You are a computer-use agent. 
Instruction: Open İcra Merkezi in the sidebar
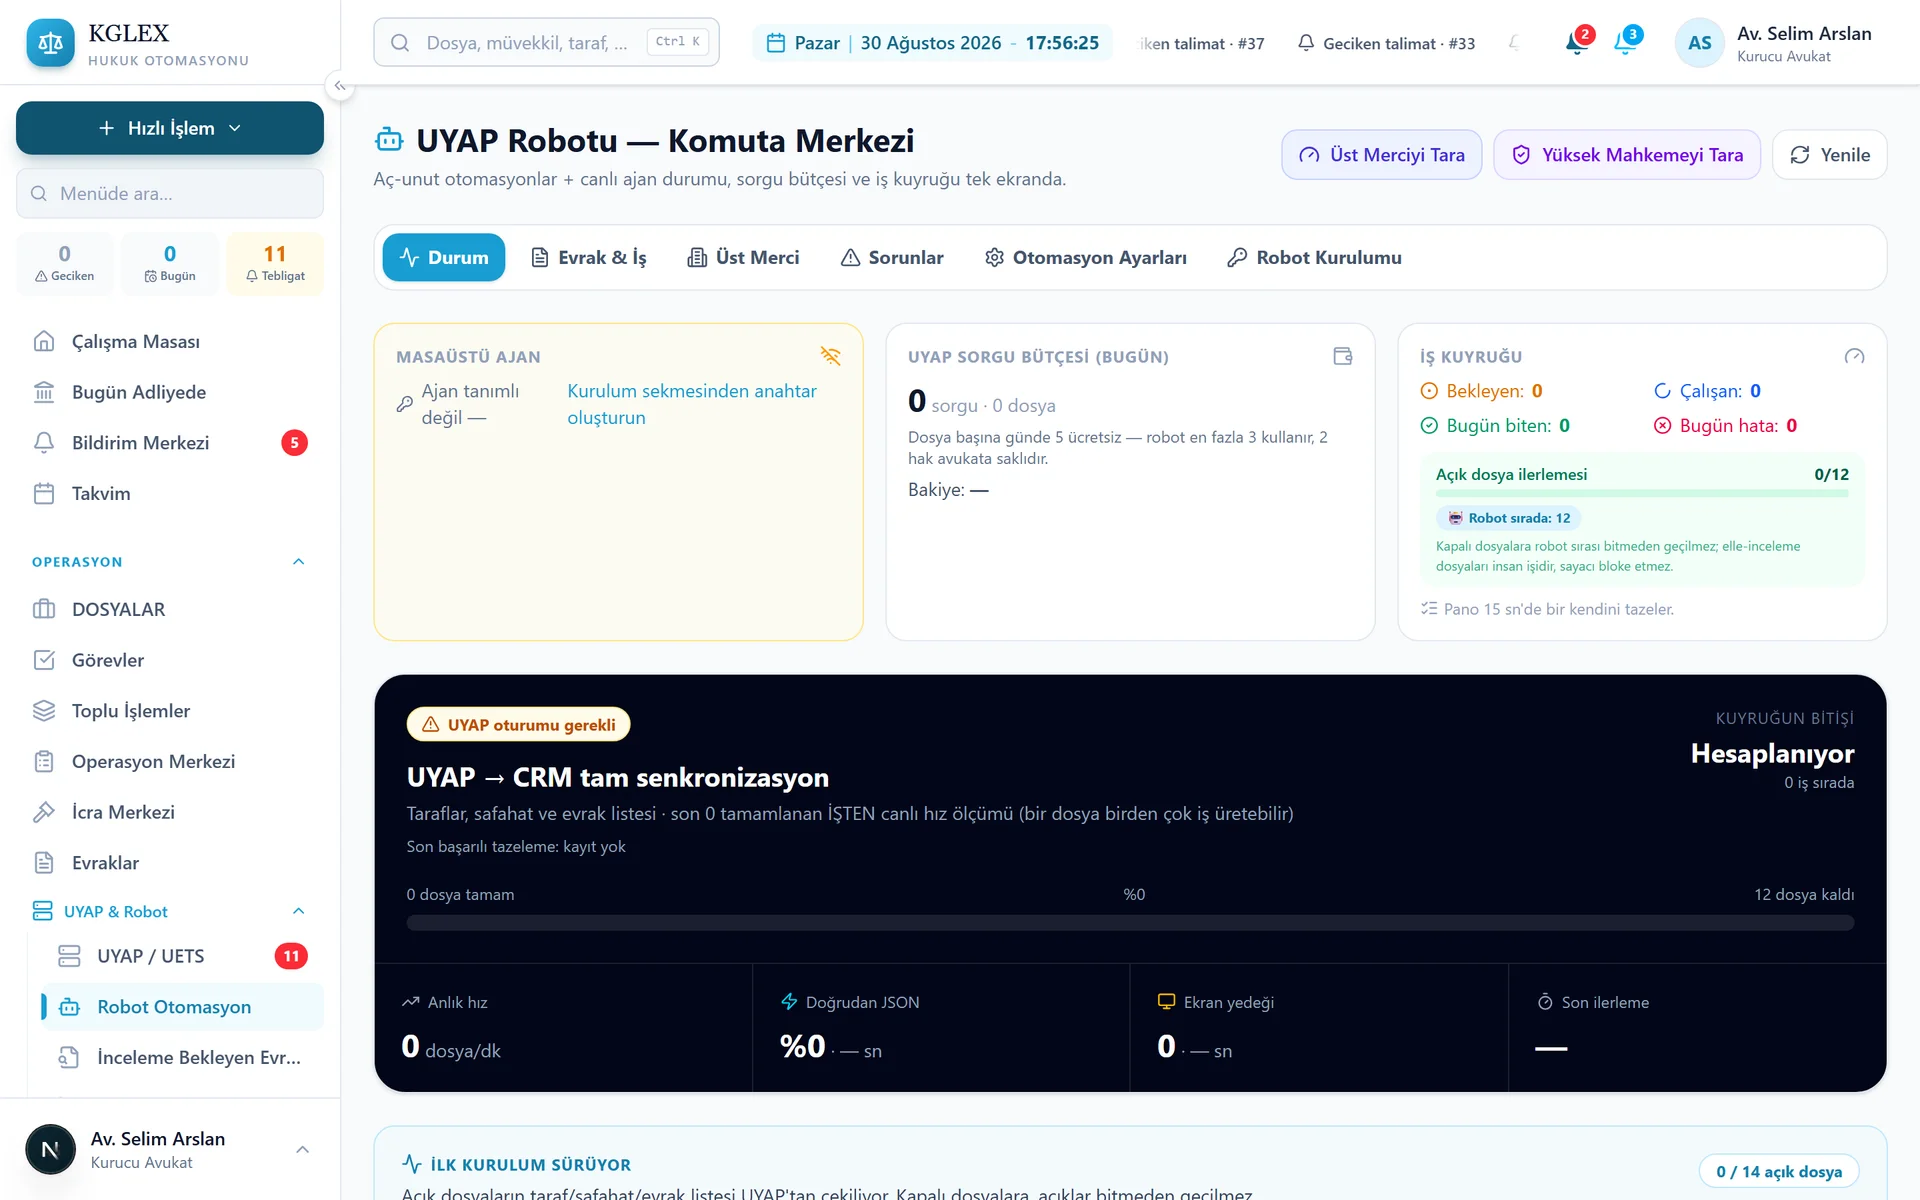click(x=170, y=812)
